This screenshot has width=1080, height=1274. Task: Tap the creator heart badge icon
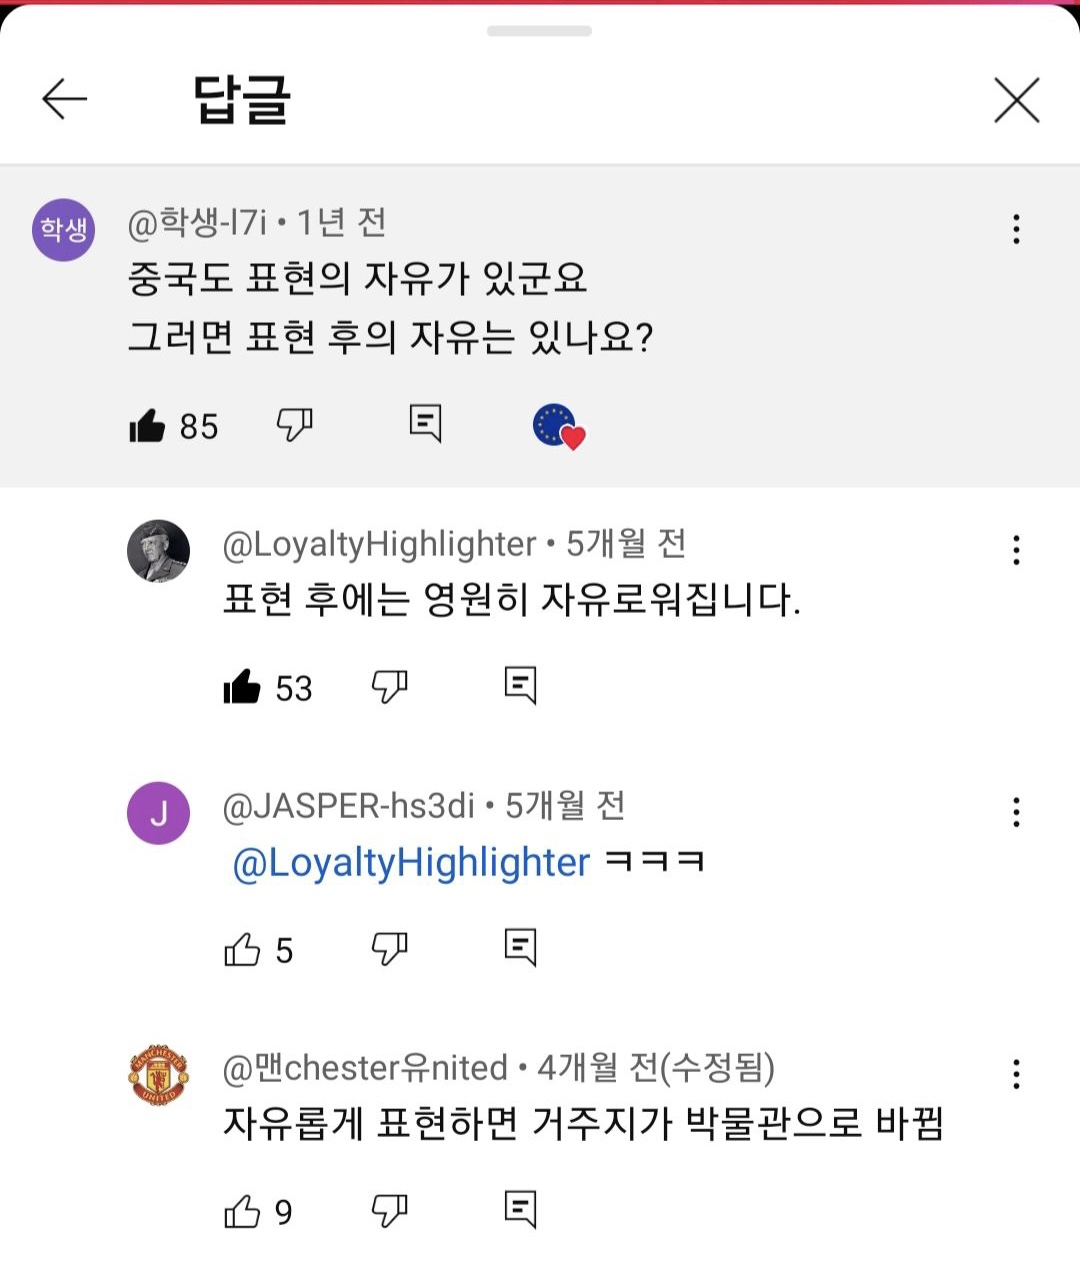(x=558, y=426)
